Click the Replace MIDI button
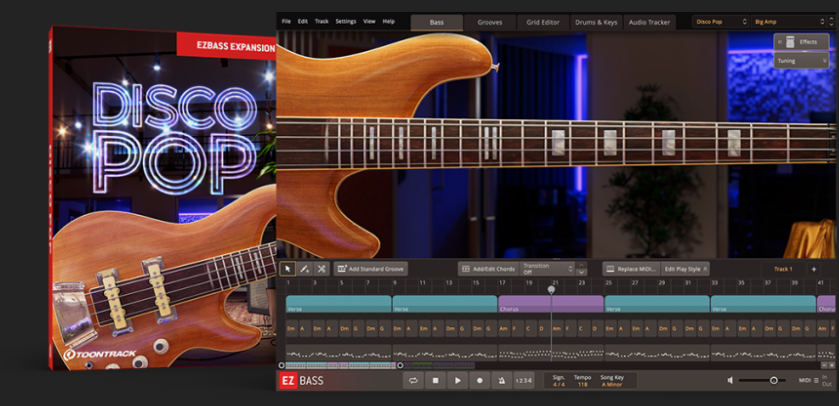Viewport: 839px width, 406px height. [631, 269]
